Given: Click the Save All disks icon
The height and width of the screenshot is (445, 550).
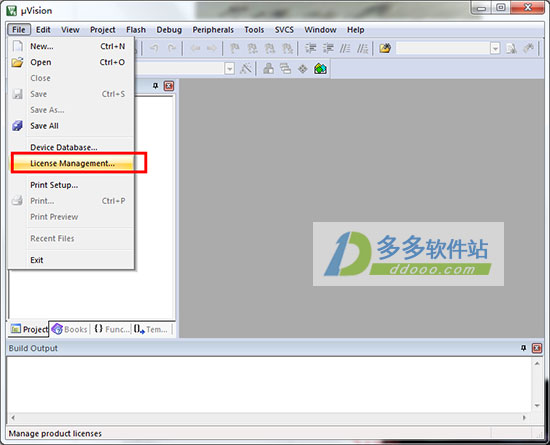Looking at the screenshot, I should pyautogui.click(x=17, y=126).
